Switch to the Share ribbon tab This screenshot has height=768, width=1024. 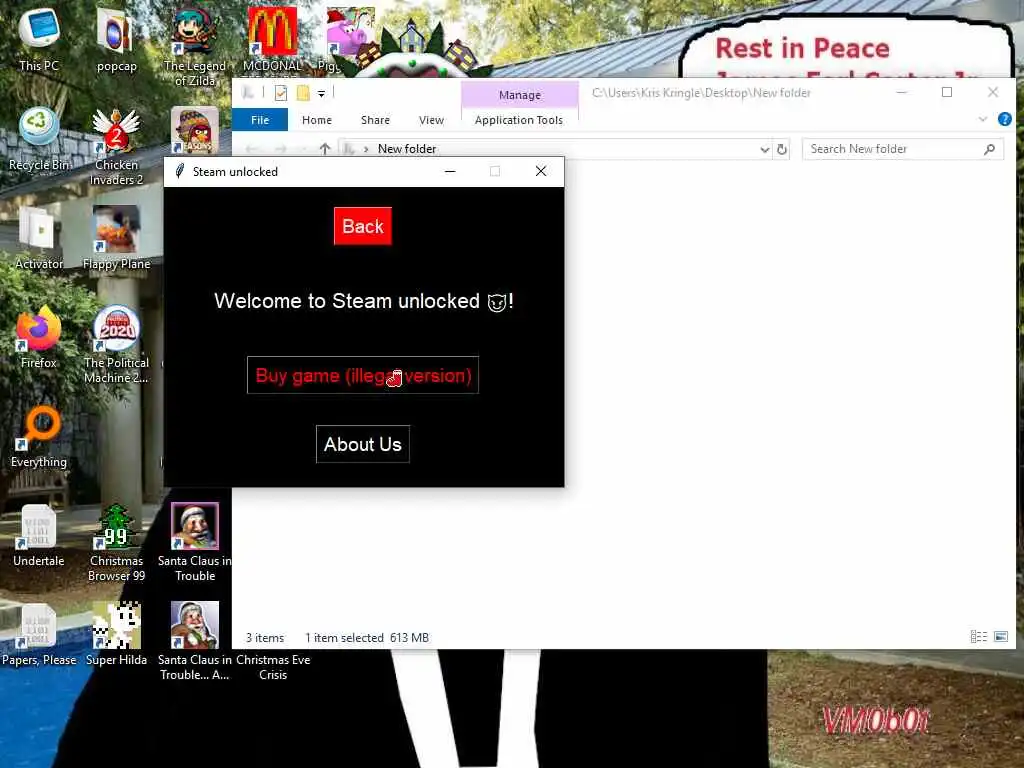point(376,120)
